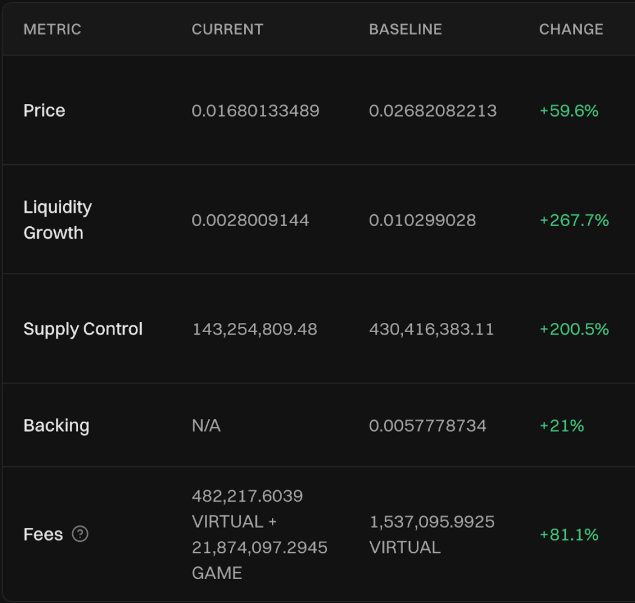Select the Price current value 0.01680133489
The image size is (635, 603).
click(x=255, y=110)
